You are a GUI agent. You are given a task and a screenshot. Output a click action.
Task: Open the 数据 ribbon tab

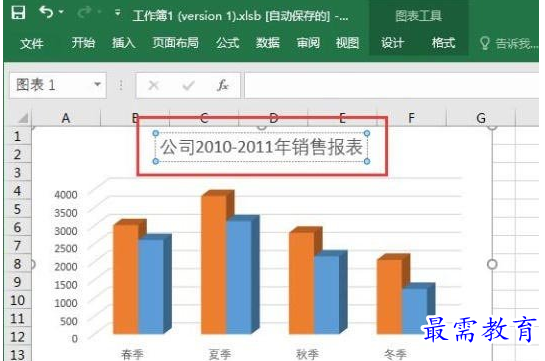268,43
